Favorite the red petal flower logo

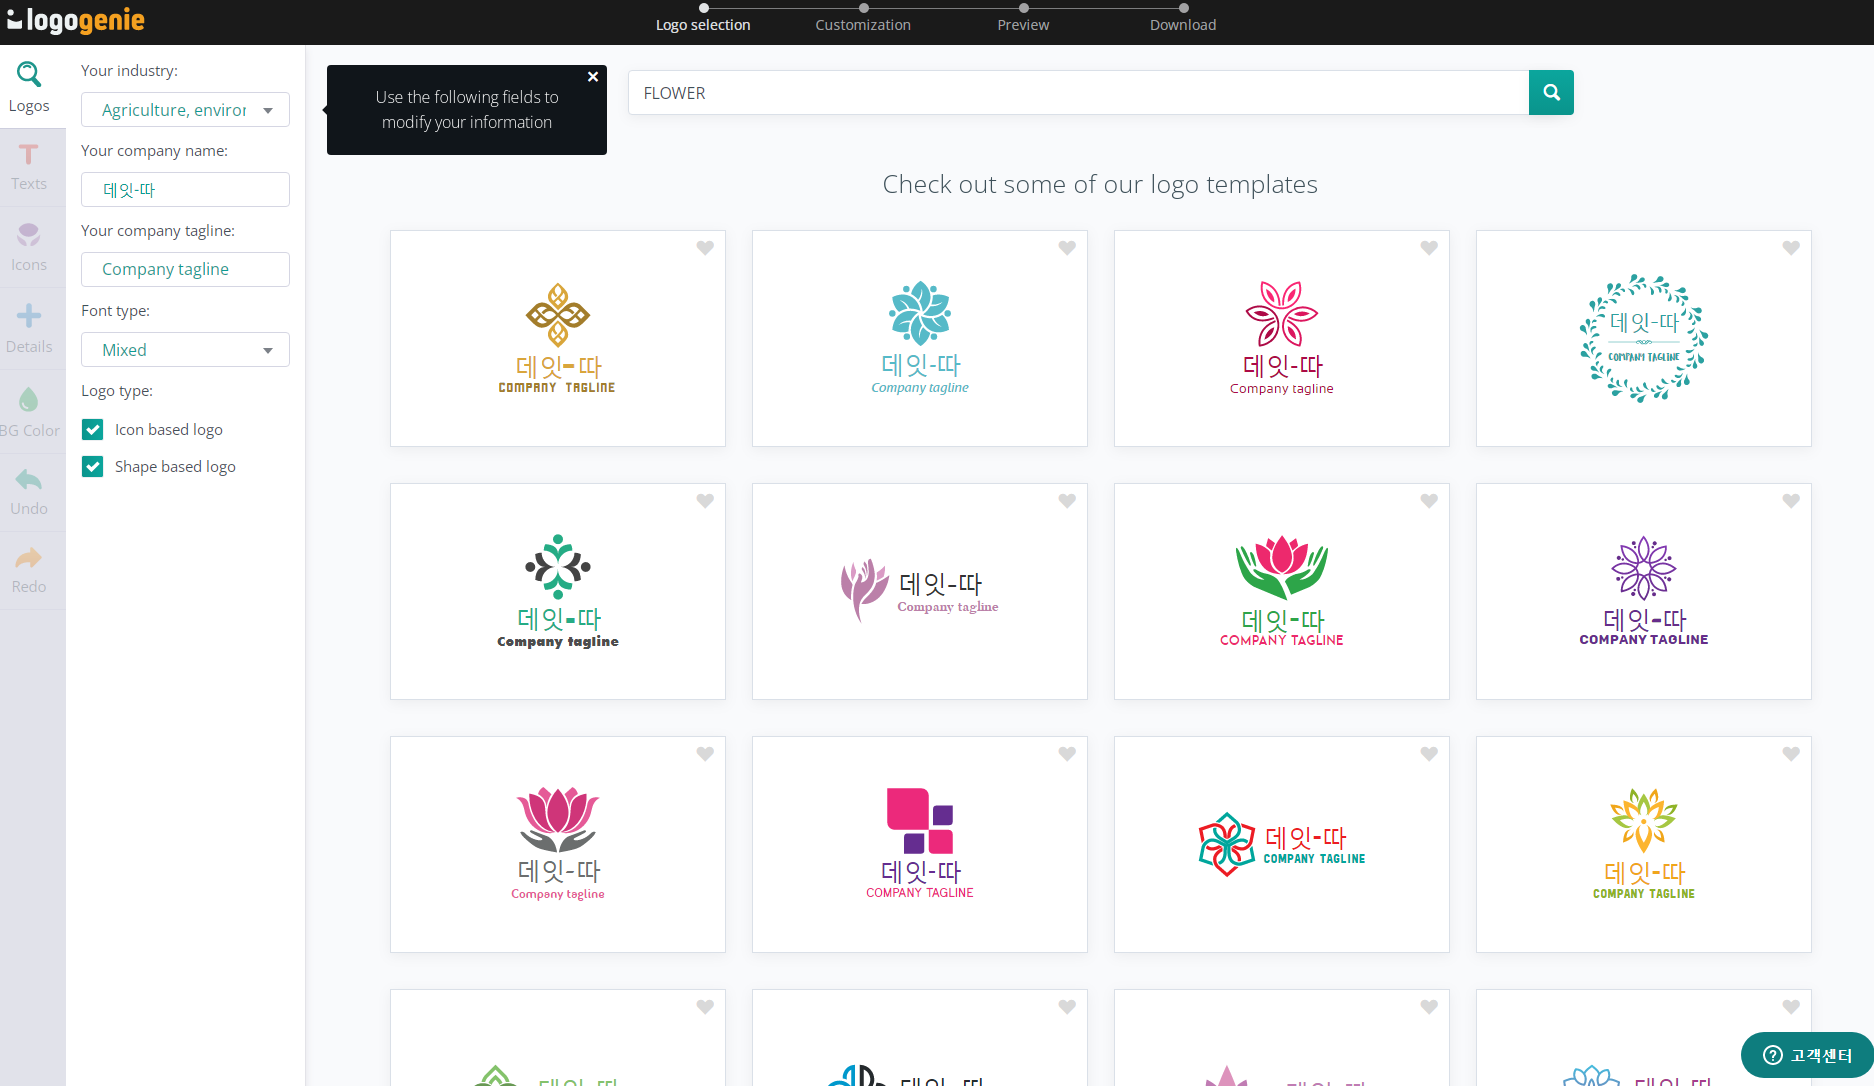1429,248
